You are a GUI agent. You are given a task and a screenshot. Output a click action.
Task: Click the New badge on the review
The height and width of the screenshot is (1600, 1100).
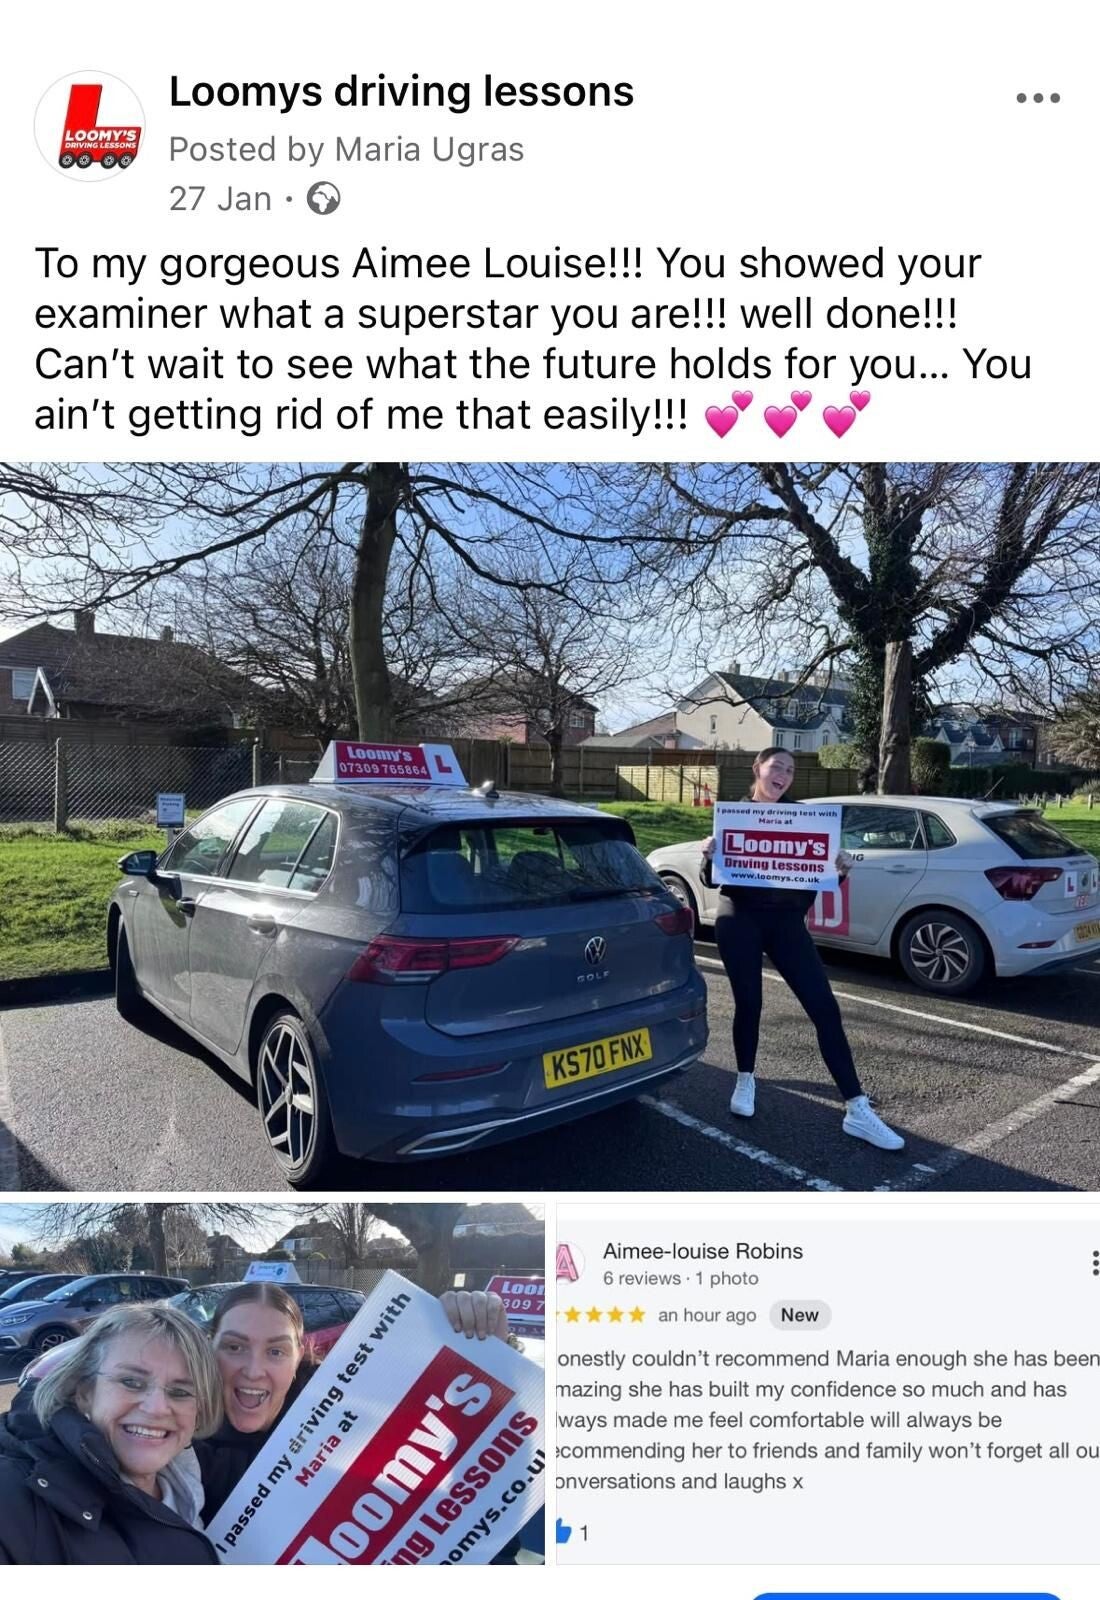[x=800, y=1315]
